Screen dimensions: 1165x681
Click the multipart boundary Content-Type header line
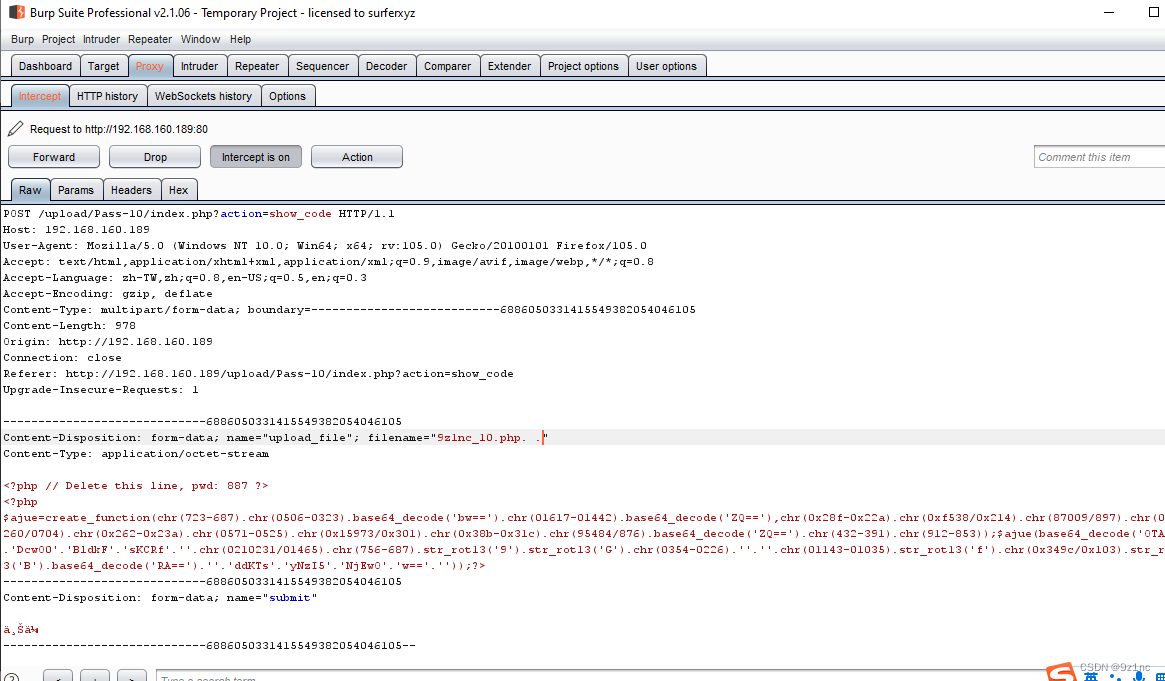click(x=349, y=310)
